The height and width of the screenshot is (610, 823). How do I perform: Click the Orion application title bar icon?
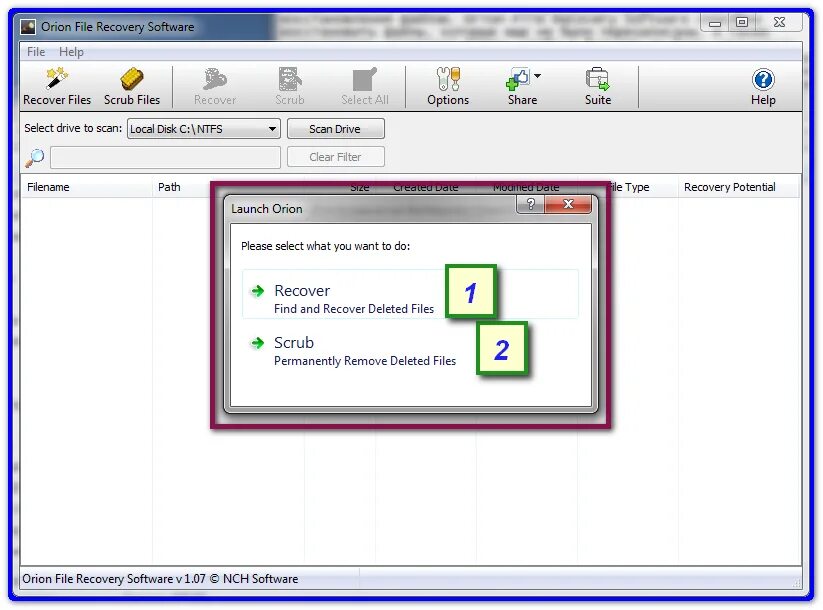click(28, 27)
